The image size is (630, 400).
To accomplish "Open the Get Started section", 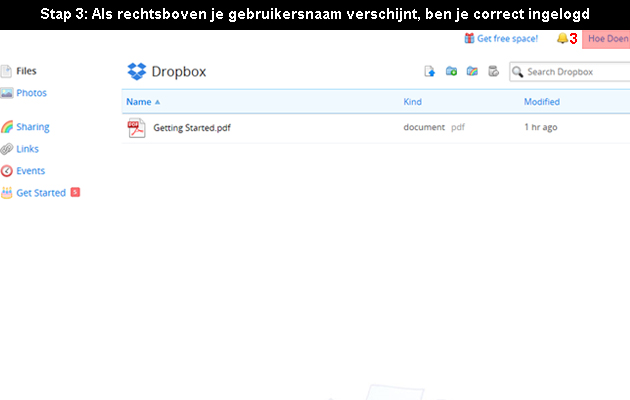I will [x=41, y=193].
